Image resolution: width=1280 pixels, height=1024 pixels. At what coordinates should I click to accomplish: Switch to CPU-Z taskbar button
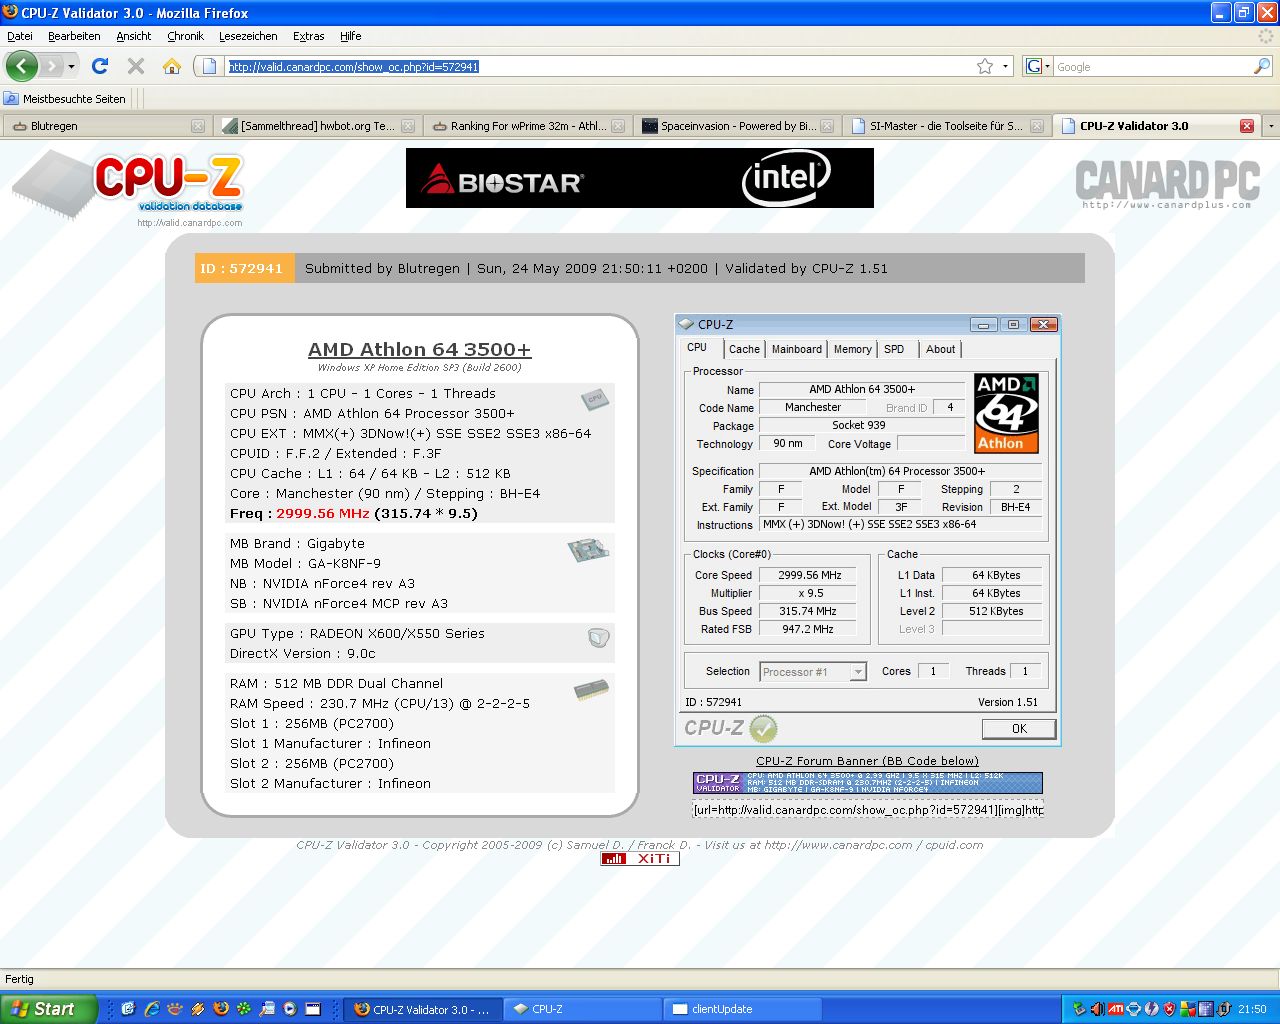tap(582, 1009)
